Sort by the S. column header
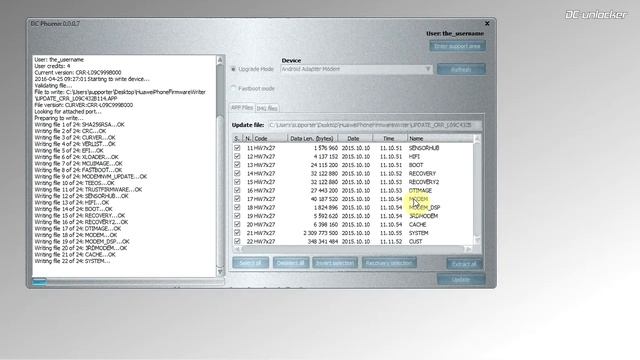This screenshot has width=640, height=360. pyautogui.click(x=238, y=139)
